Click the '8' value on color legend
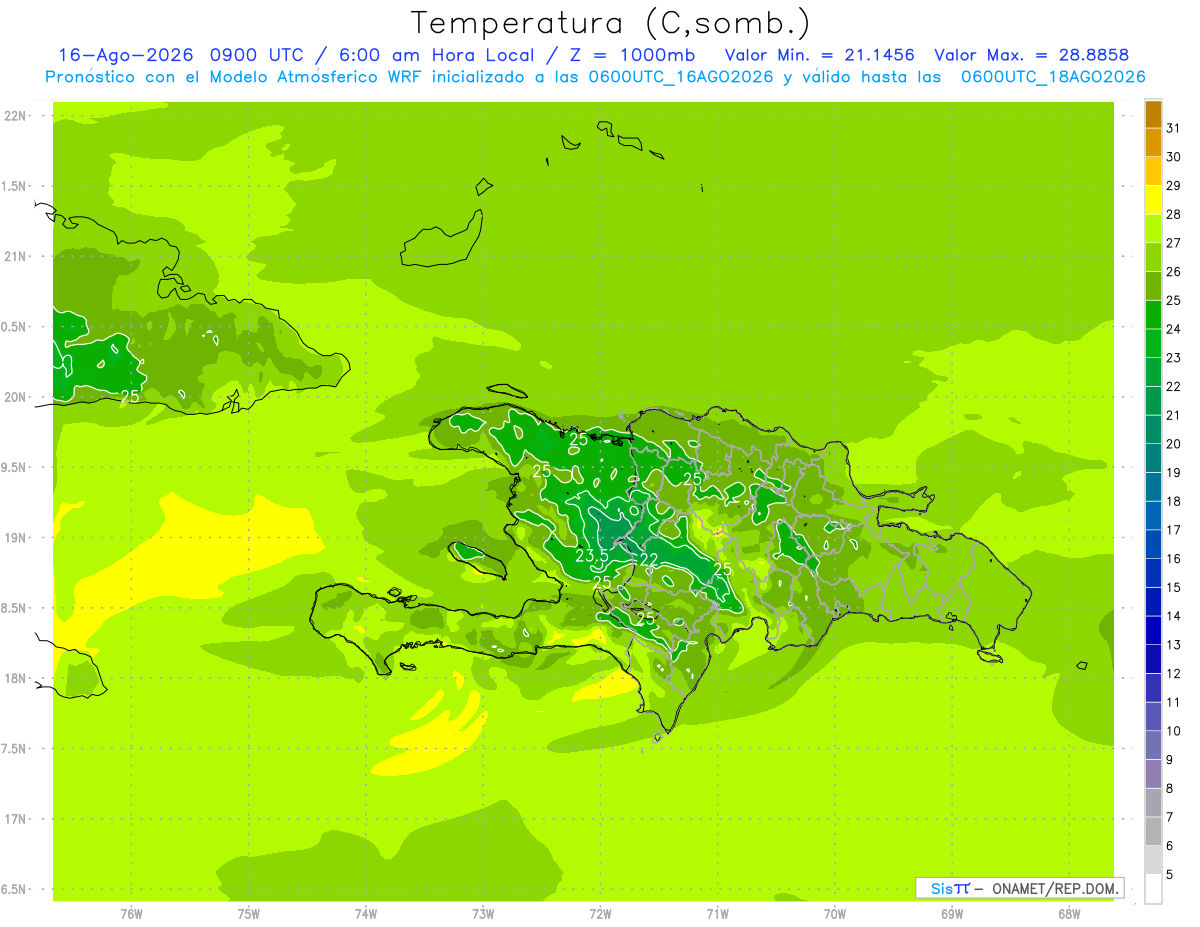This screenshot has width=1200, height=927. (1170, 788)
